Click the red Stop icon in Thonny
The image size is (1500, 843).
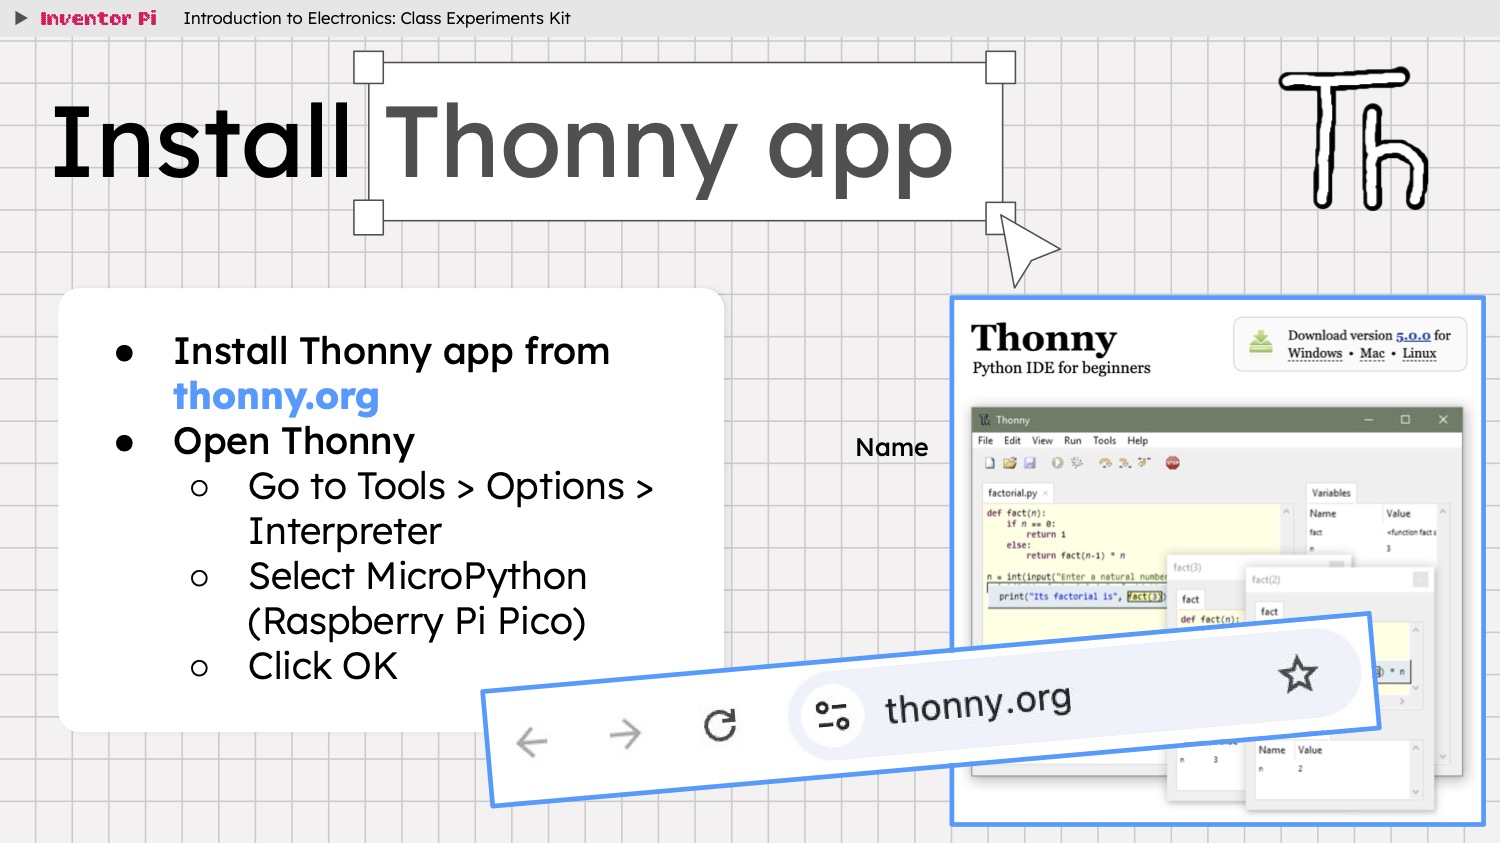(x=1172, y=463)
